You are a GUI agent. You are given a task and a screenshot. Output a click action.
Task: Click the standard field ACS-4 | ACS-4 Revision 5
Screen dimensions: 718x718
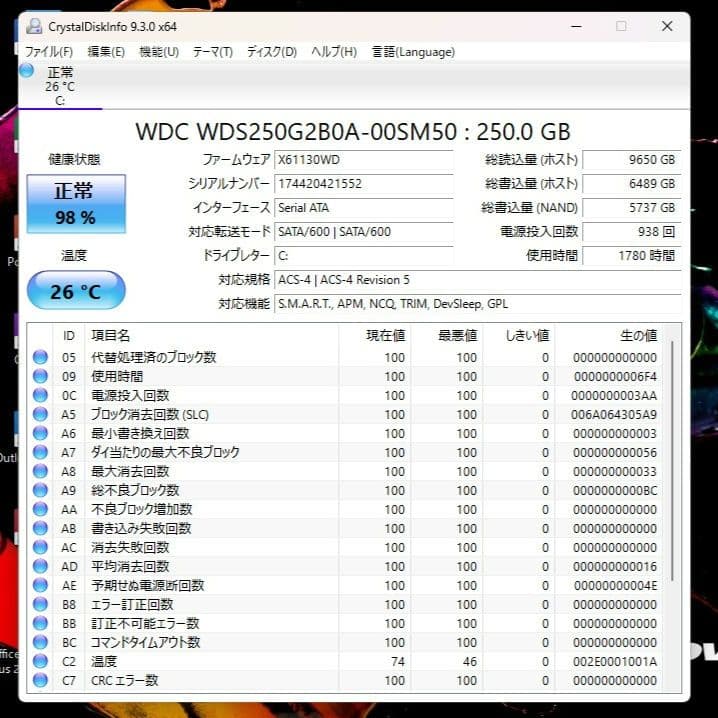[478, 280]
